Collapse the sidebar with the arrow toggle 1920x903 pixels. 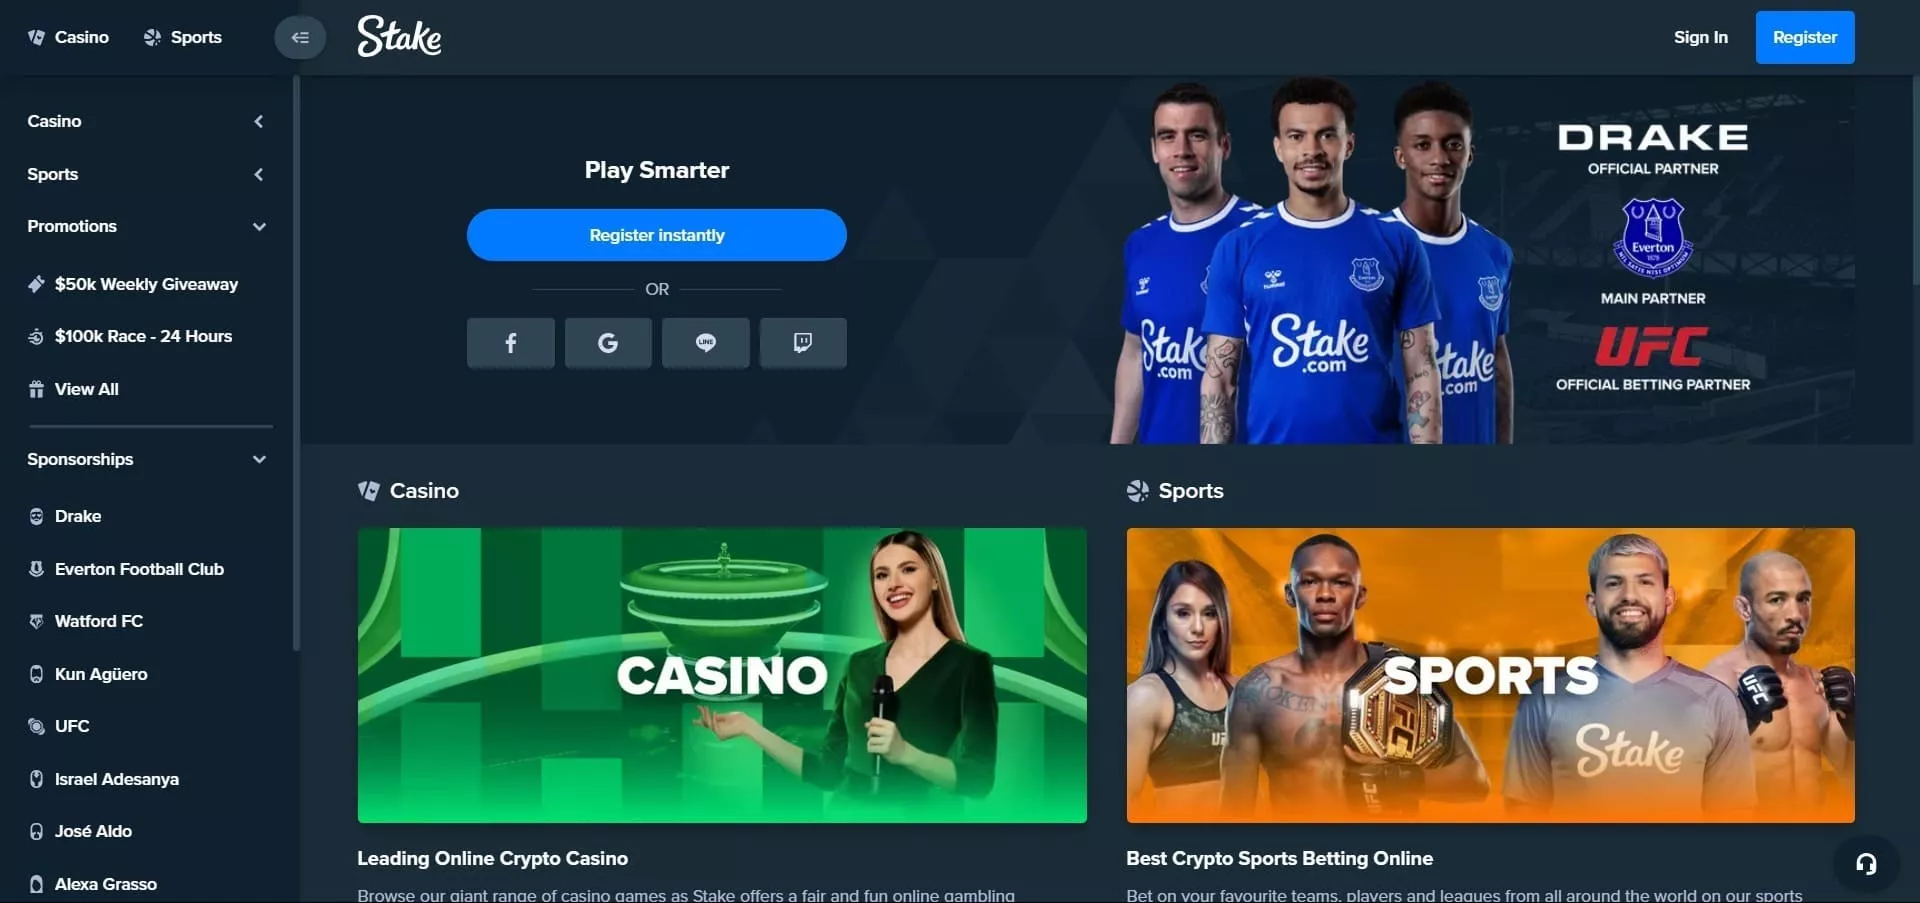coord(300,38)
